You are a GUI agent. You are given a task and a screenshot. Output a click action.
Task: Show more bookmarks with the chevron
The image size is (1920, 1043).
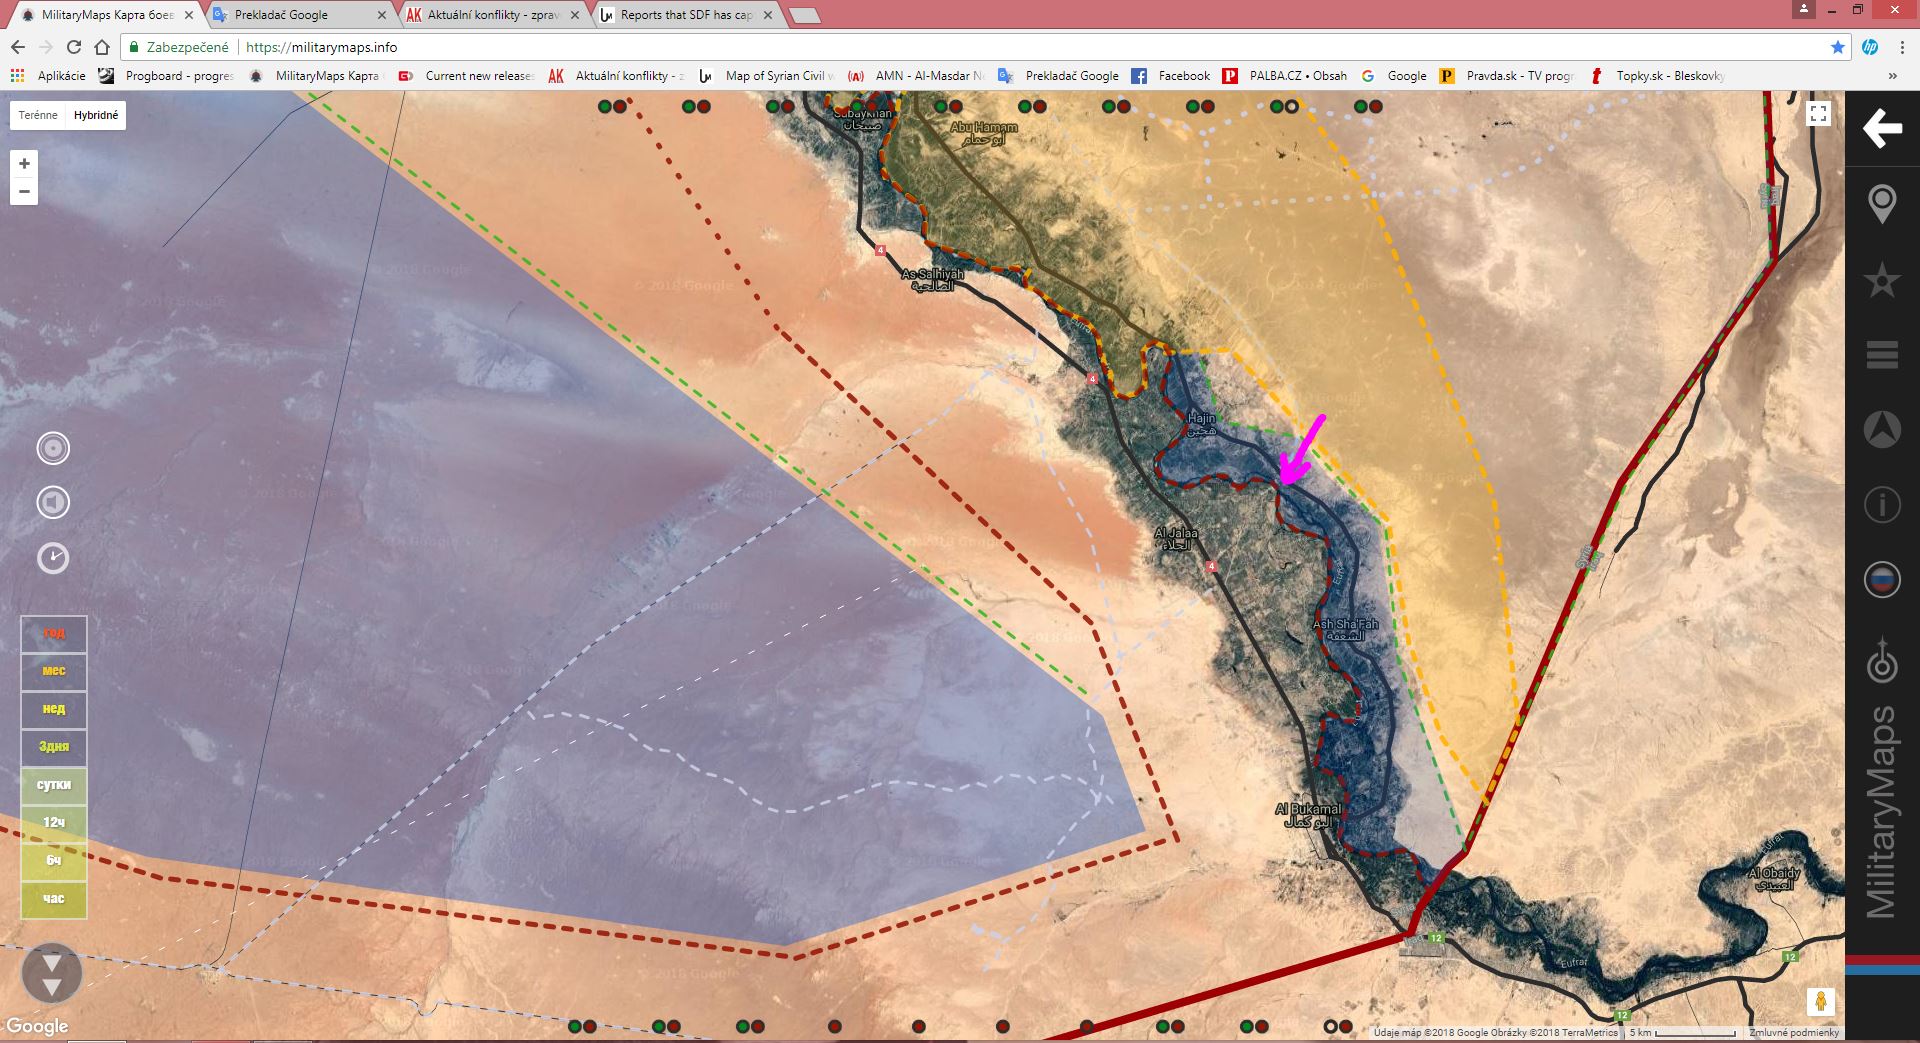pos(1892,76)
